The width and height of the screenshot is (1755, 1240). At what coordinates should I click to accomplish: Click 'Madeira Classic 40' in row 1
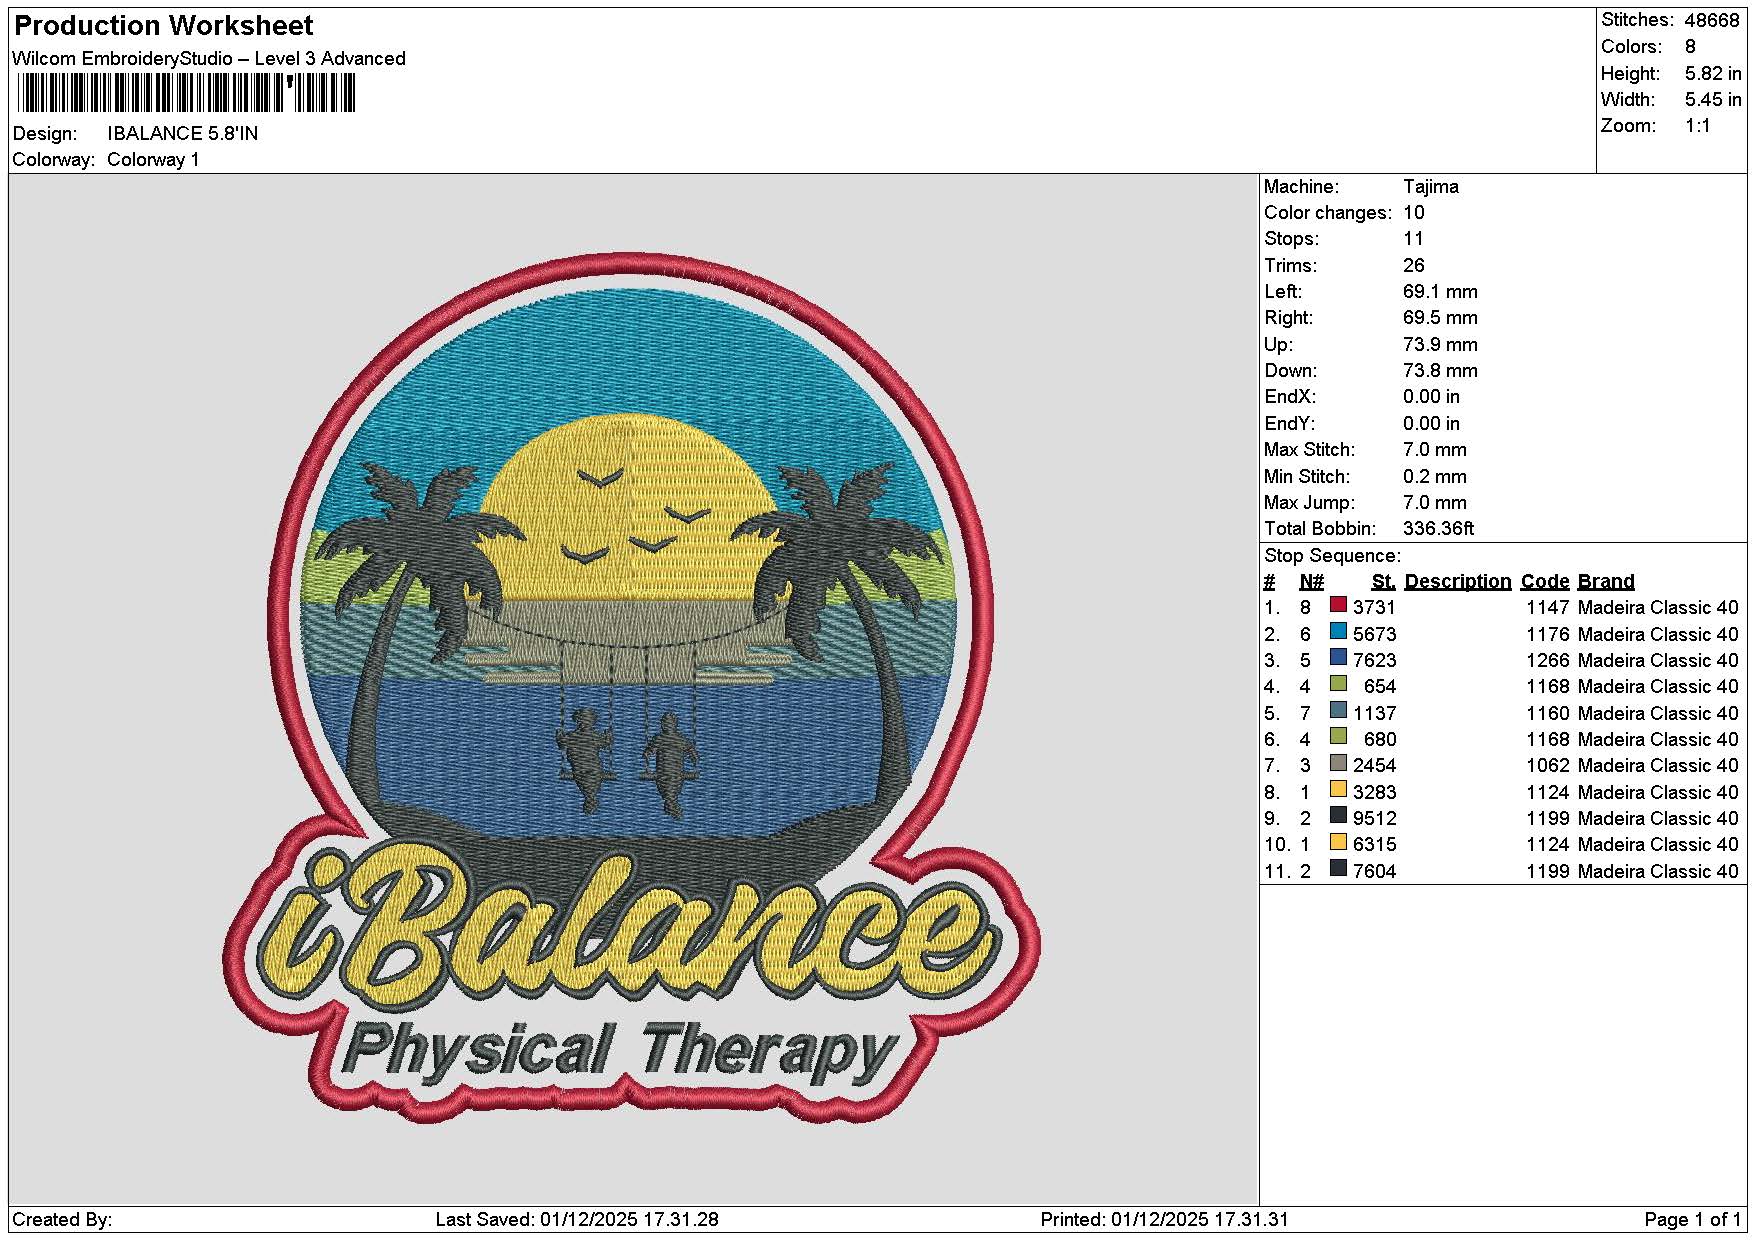pos(1658,608)
